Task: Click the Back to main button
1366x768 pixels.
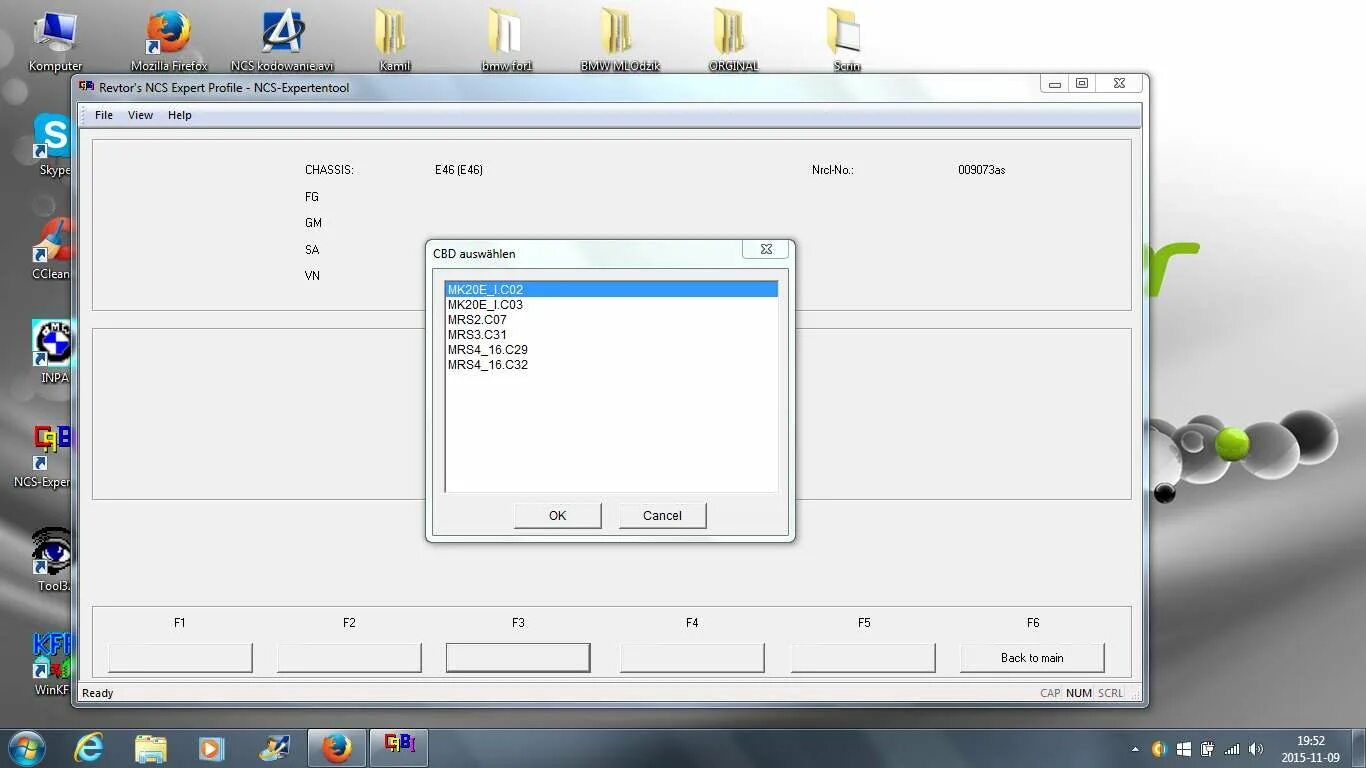Action: [1032, 657]
